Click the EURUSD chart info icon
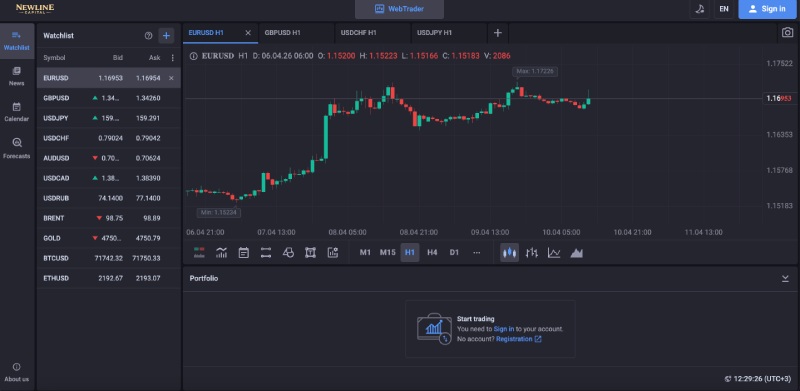The width and height of the screenshot is (800, 391). pos(193,56)
